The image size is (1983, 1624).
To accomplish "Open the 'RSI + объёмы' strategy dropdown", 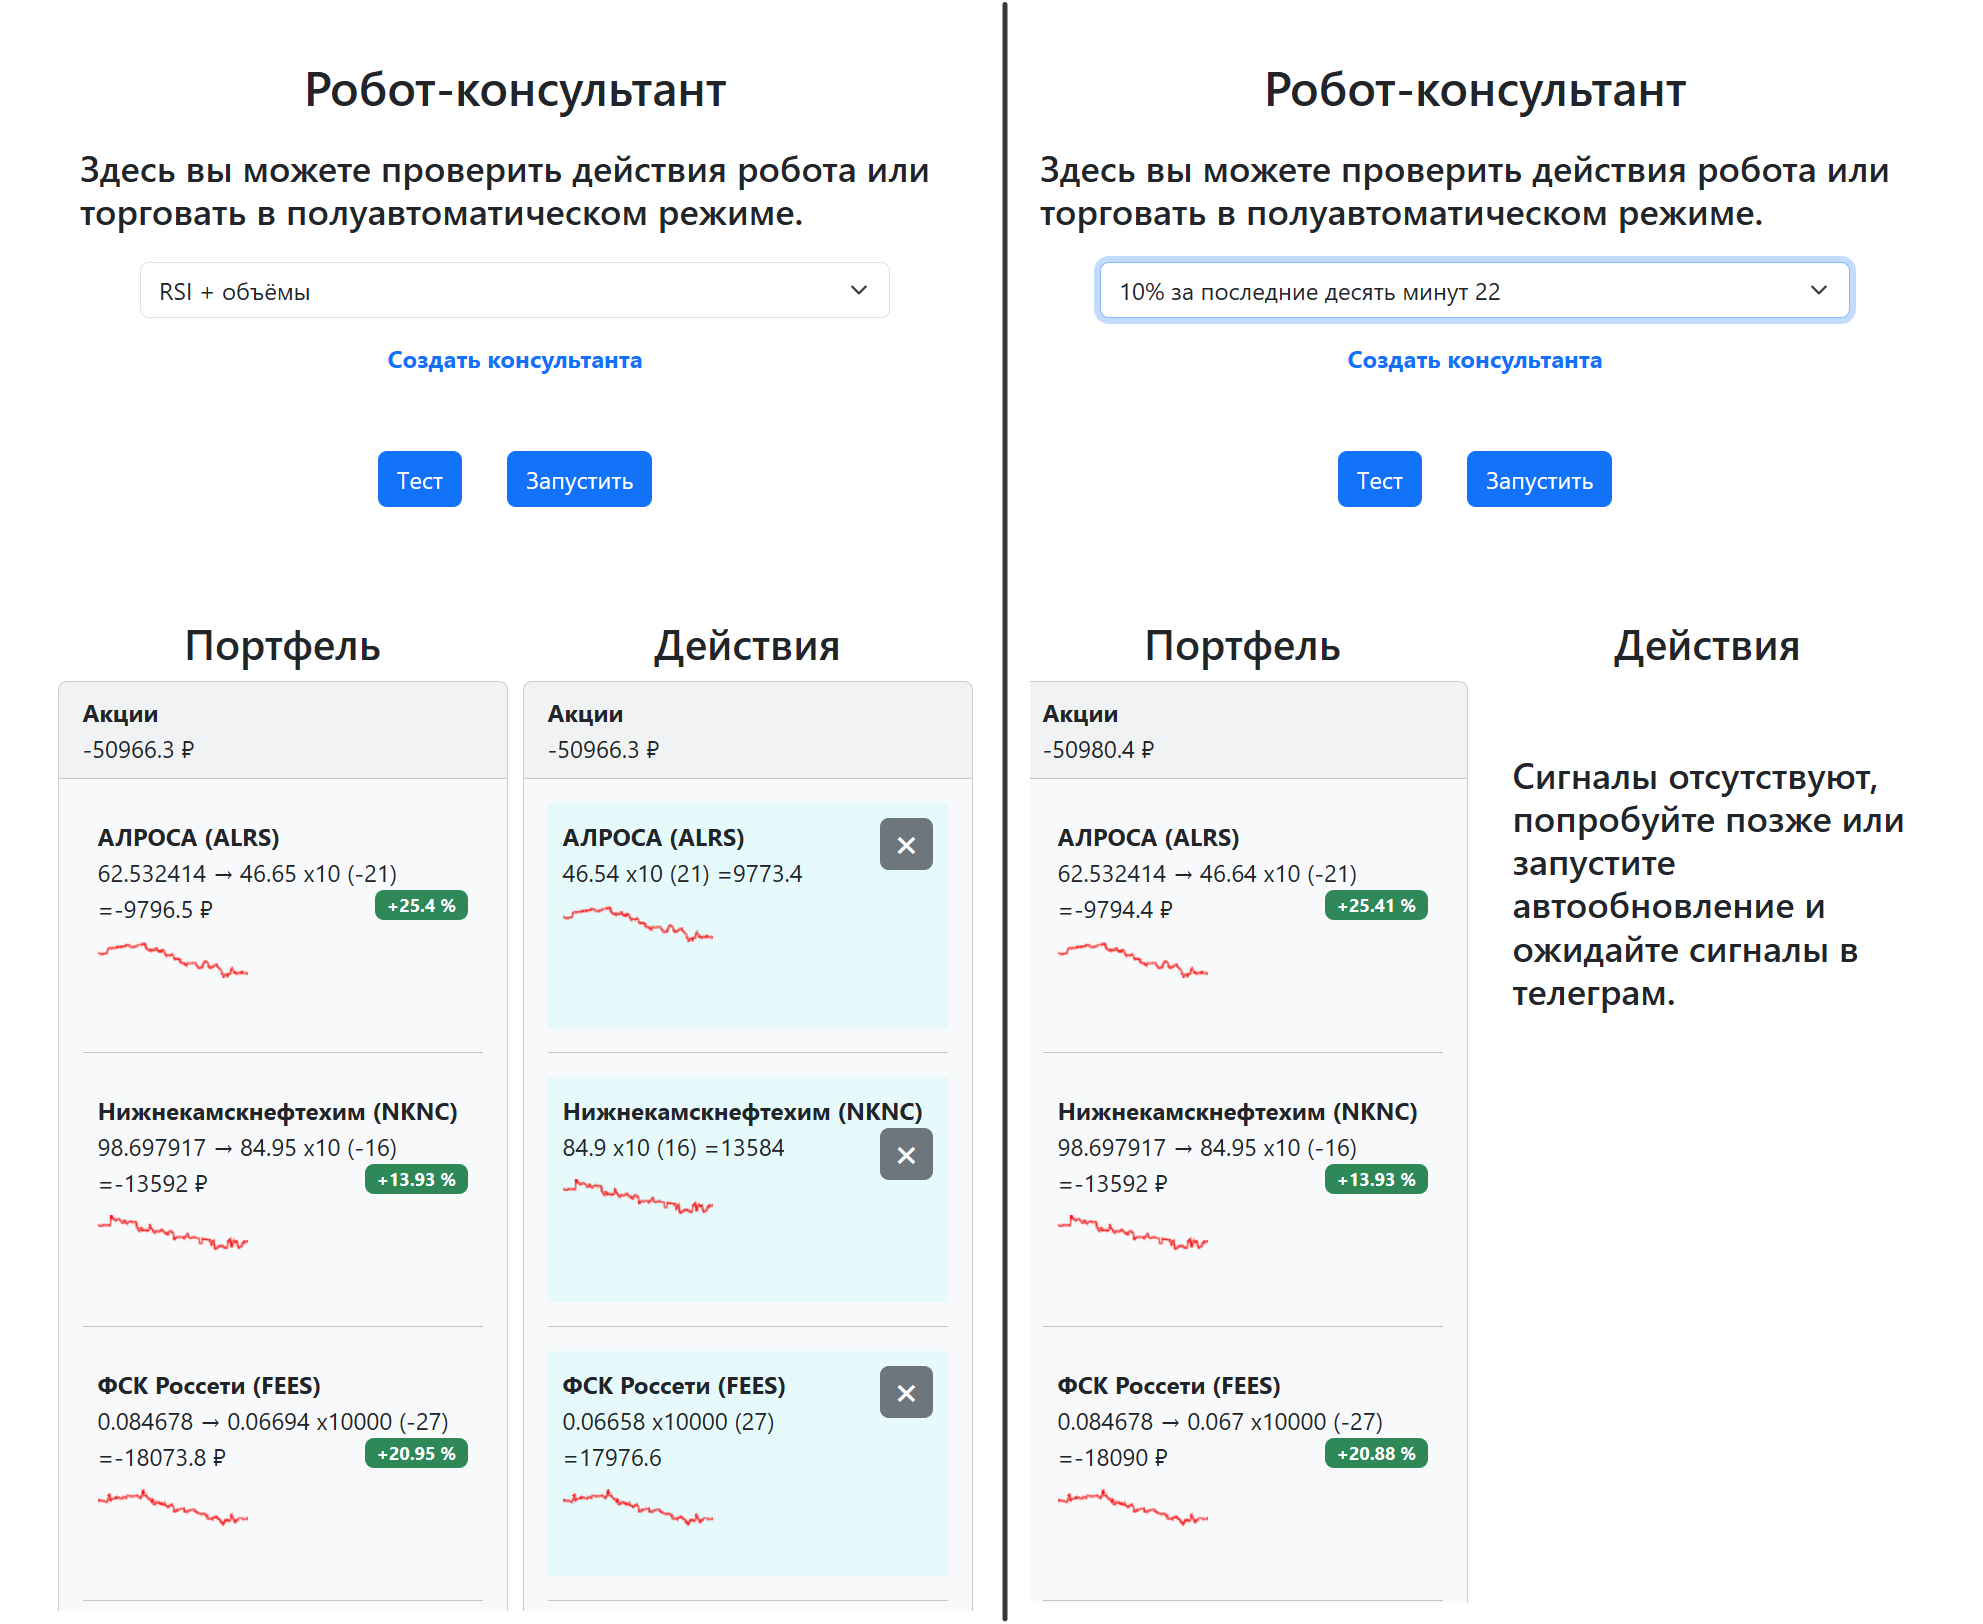I will [x=515, y=291].
